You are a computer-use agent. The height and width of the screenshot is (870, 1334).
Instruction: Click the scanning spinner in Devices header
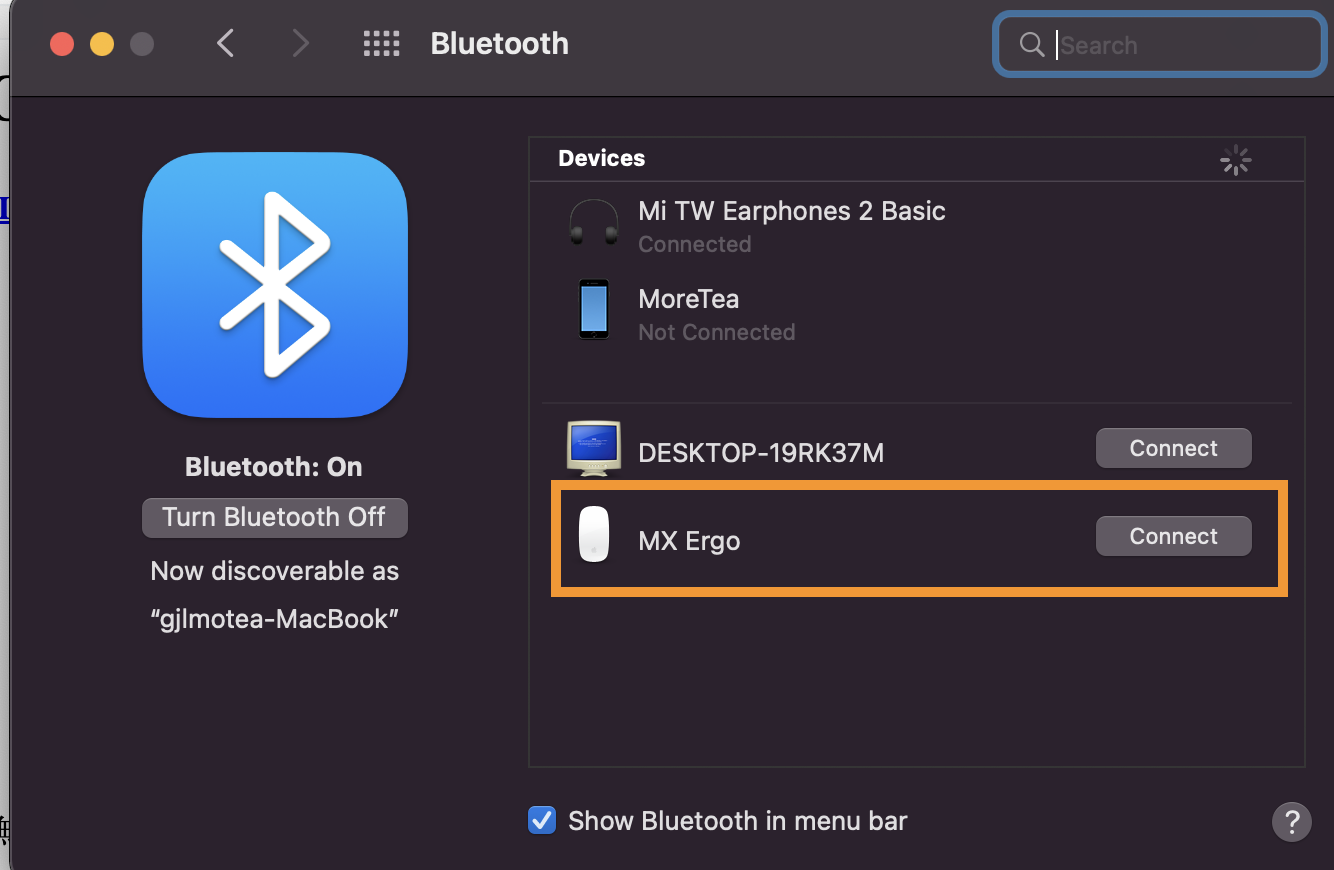click(1236, 159)
